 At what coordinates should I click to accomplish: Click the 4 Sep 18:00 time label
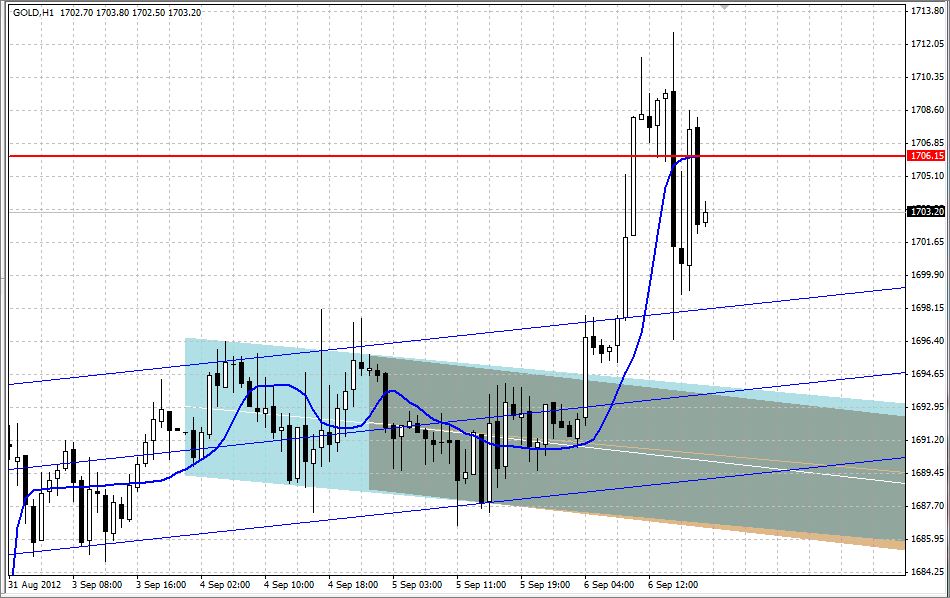tap(353, 585)
